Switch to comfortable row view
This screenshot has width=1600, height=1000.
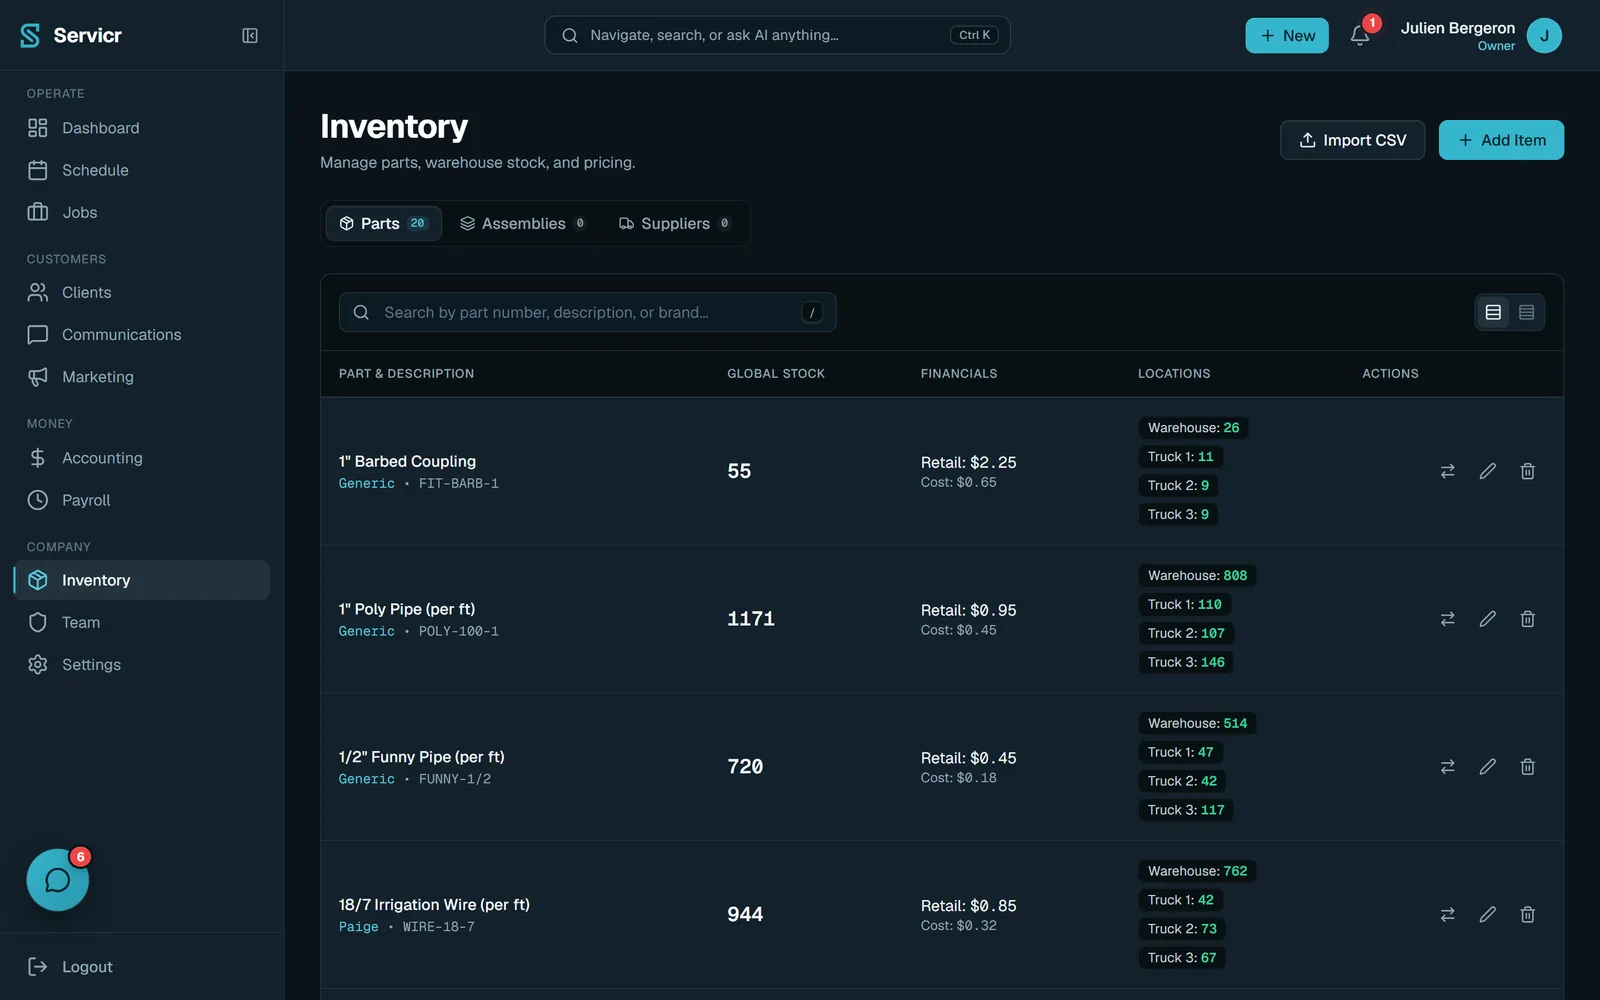(1493, 312)
